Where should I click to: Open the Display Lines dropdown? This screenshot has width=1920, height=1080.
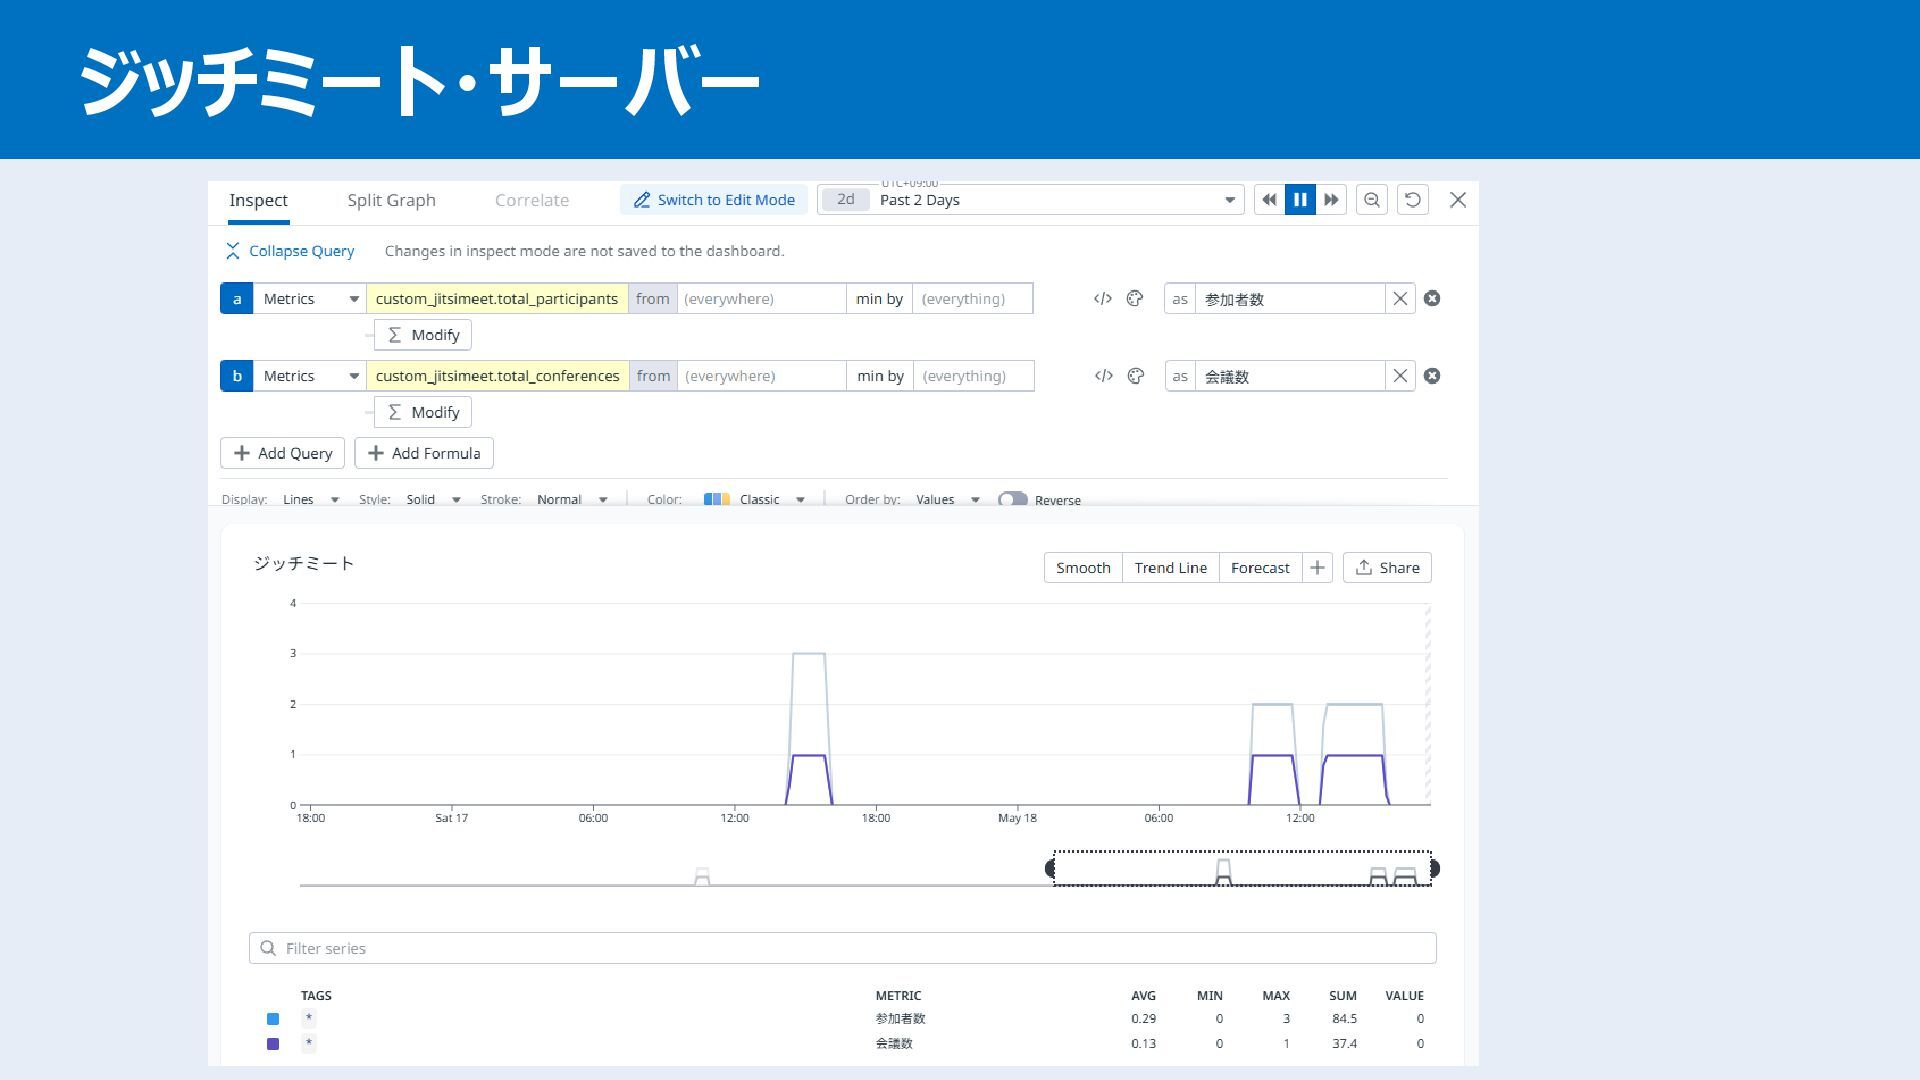[x=310, y=500]
